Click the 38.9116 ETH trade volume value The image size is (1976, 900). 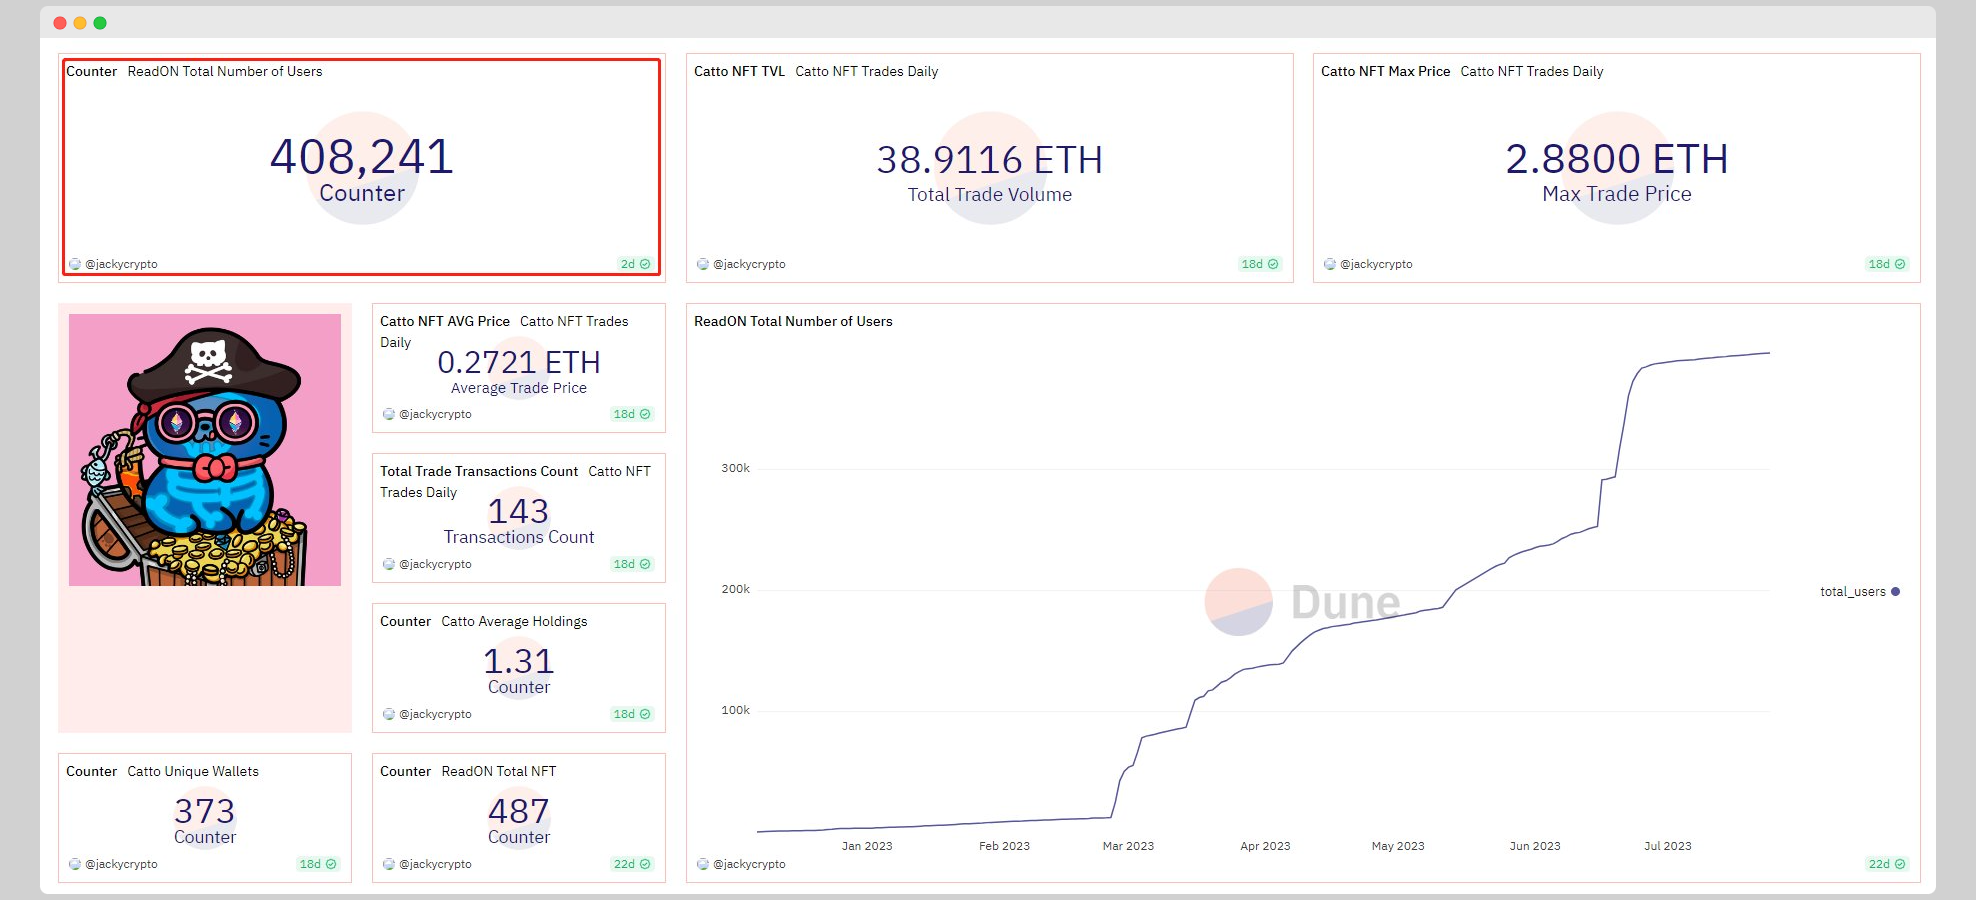(x=990, y=160)
